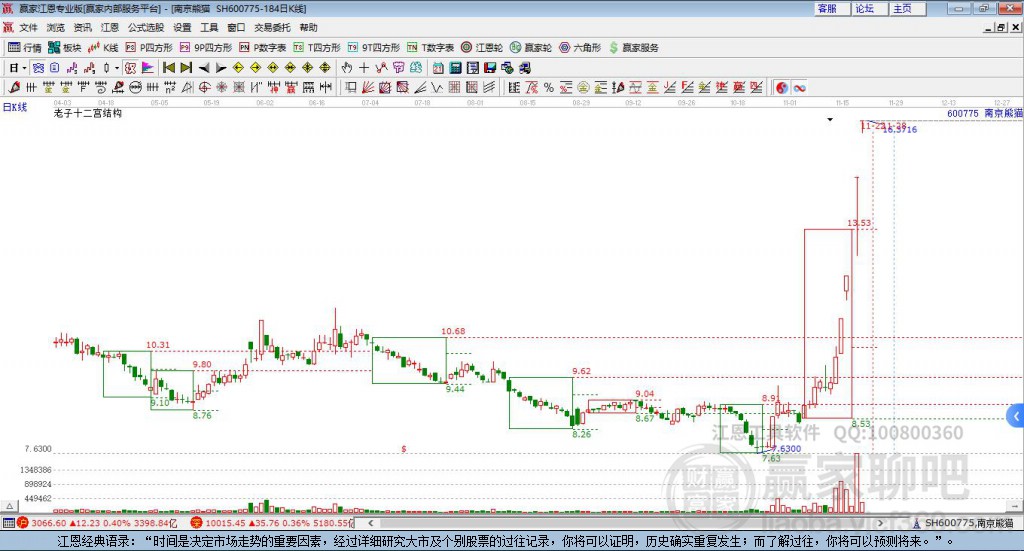The height and width of the screenshot is (551, 1024).
Task: Open the T数字表 time table
Action: coord(430,48)
